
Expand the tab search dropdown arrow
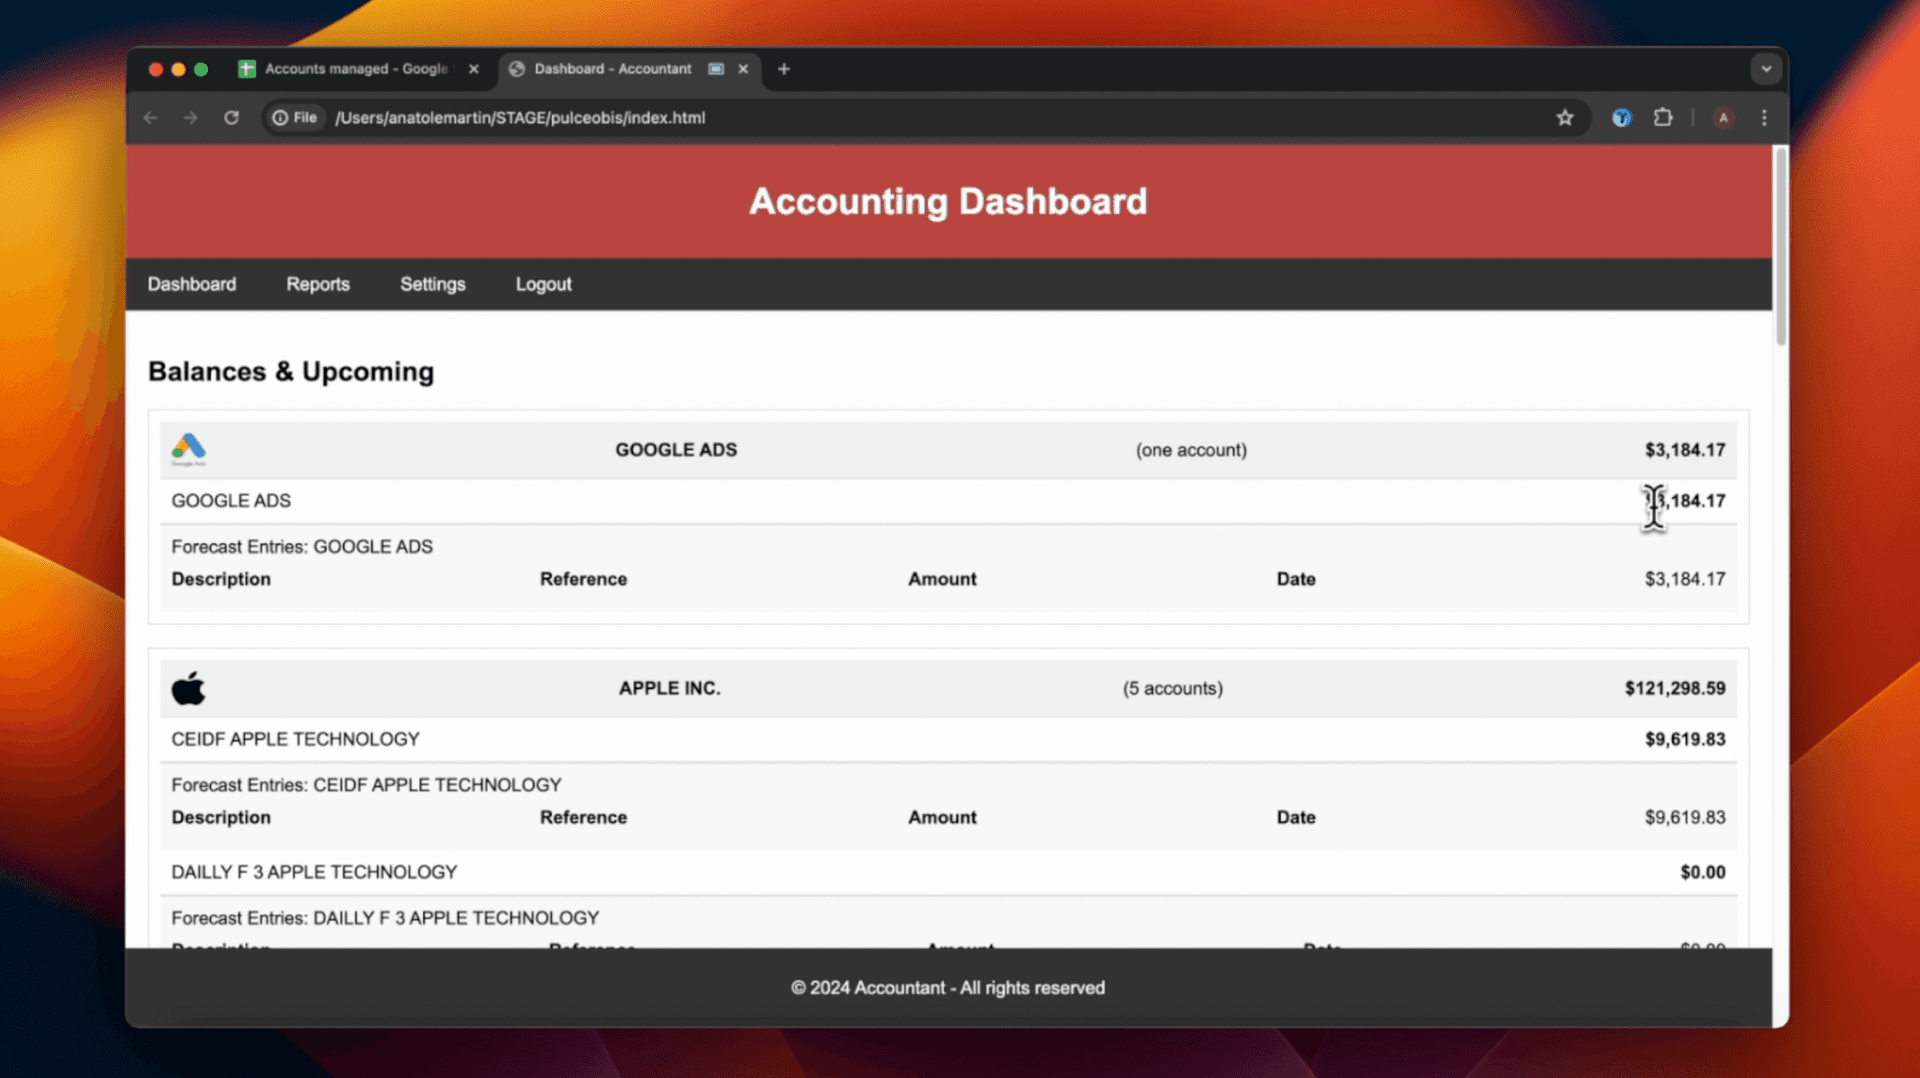click(1766, 69)
